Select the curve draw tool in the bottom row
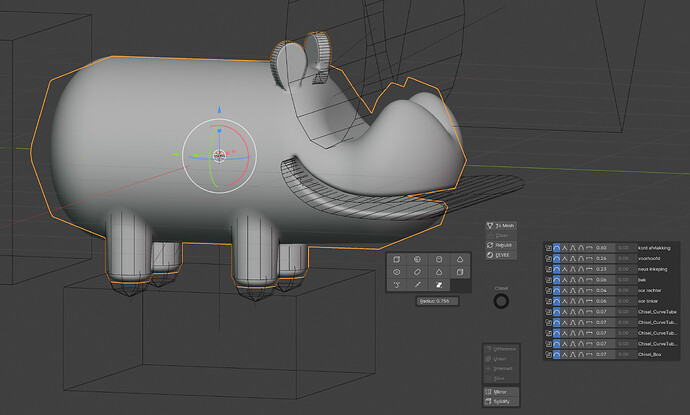Screen dimensions: 690x415 (396, 285)
